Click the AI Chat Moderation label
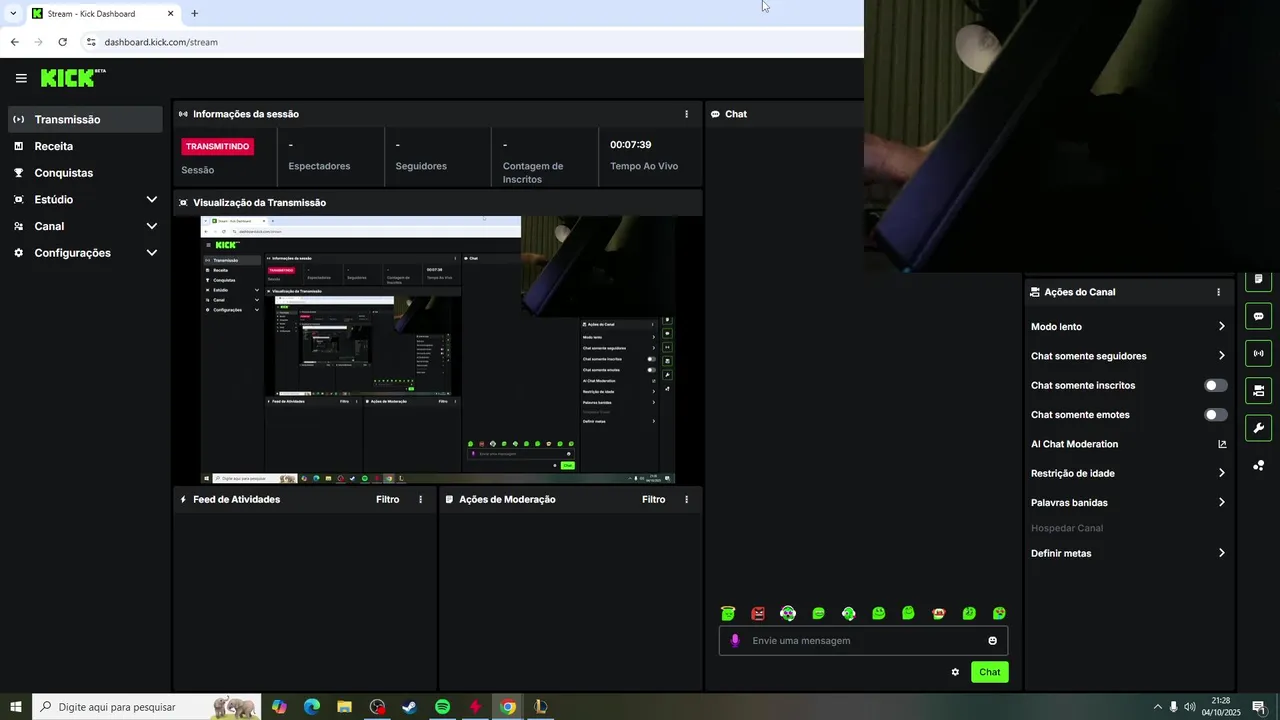 (x=1074, y=444)
